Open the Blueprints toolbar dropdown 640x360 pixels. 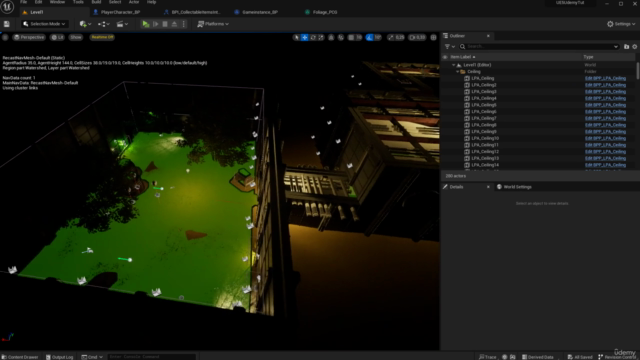104,24
